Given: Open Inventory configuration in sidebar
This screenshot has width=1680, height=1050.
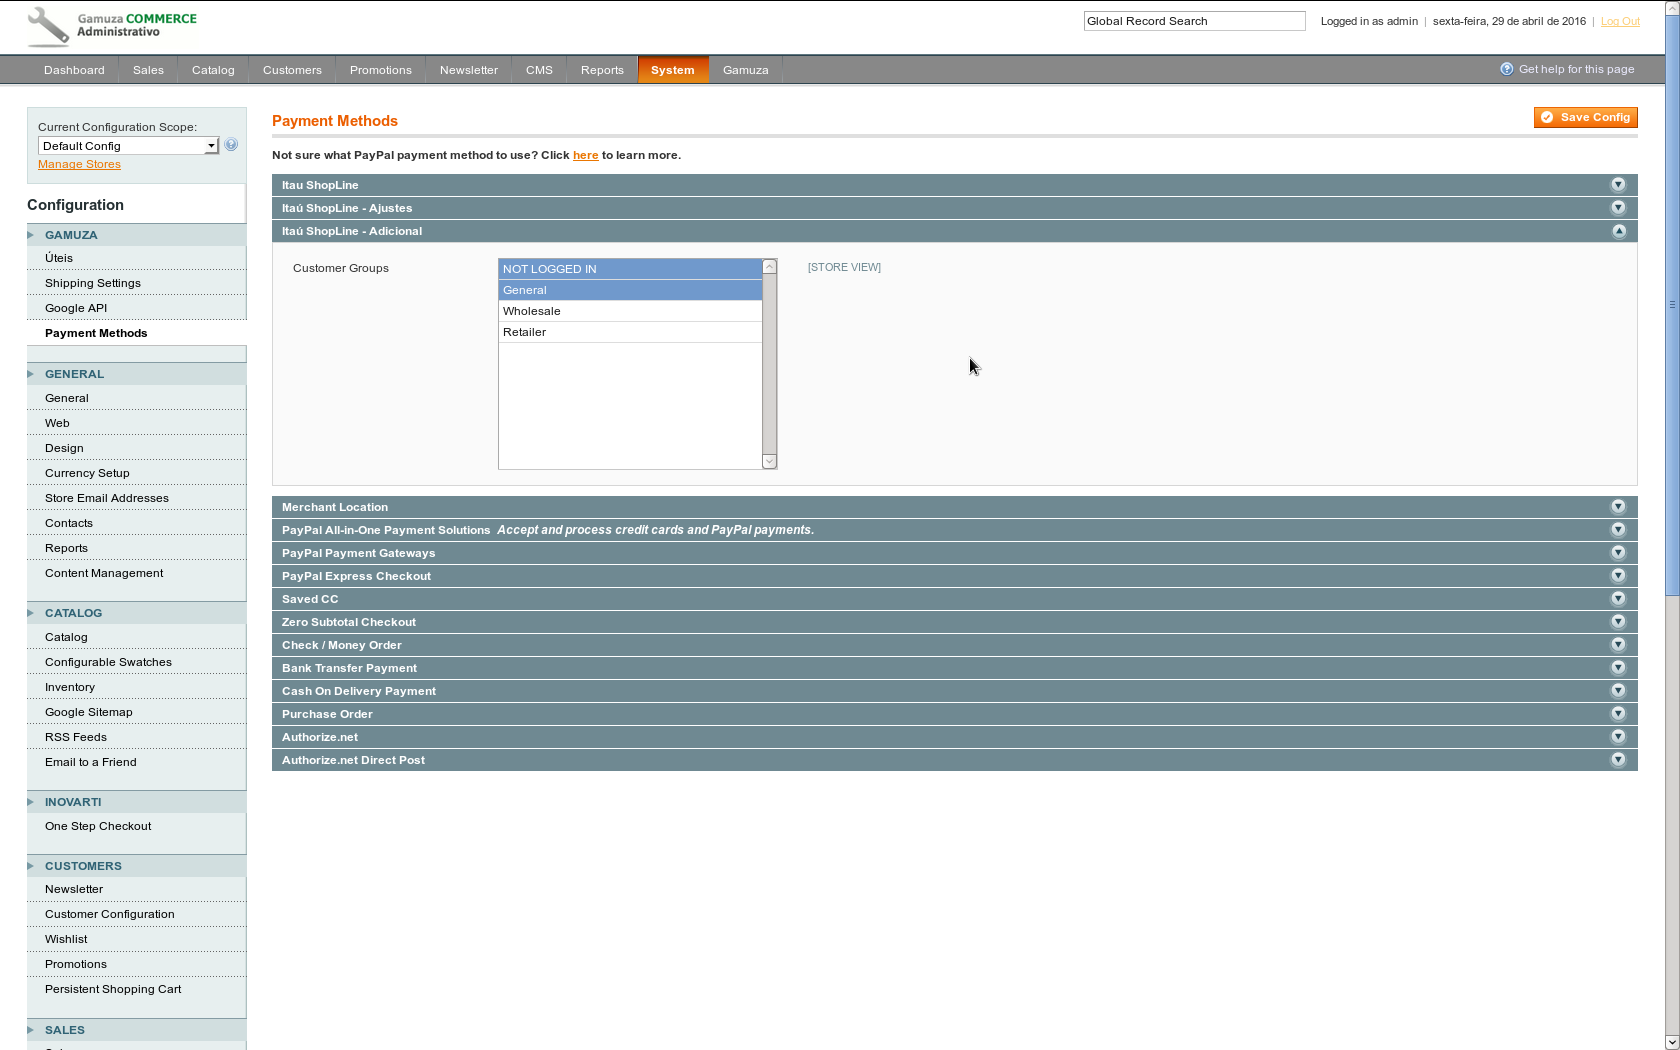Looking at the screenshot, I should coord(70,687).
